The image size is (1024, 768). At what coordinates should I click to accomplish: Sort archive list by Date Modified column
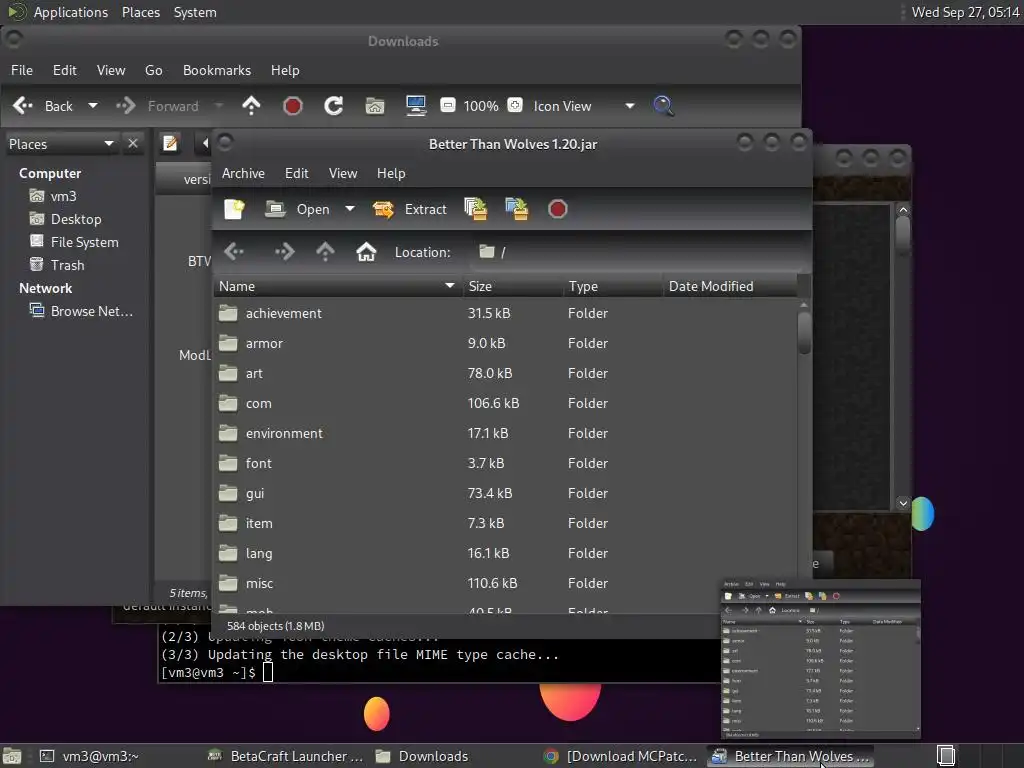coord(730,286)
